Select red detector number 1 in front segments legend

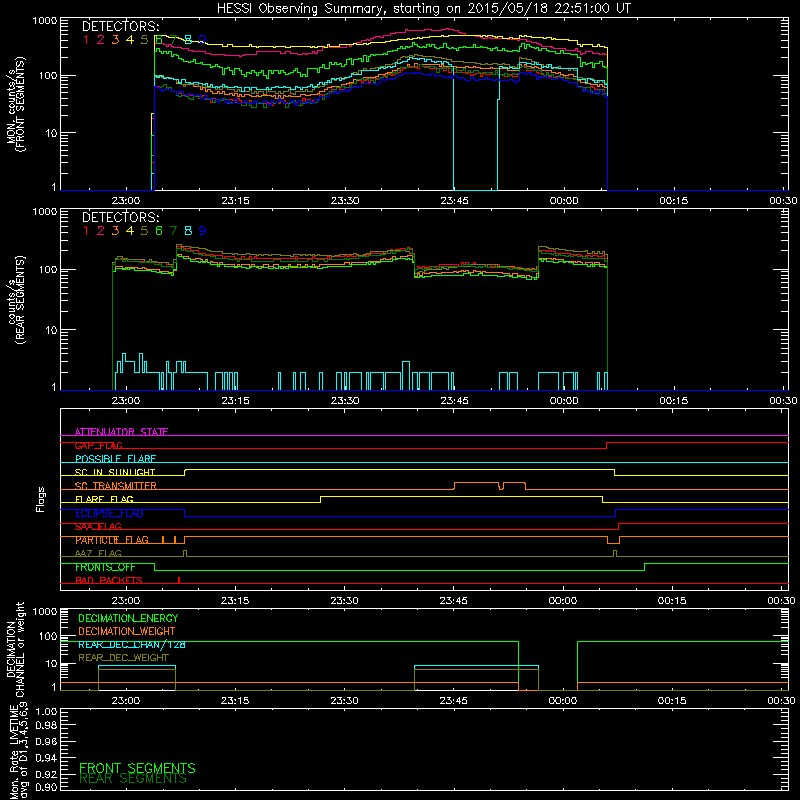tap(86, 40)
